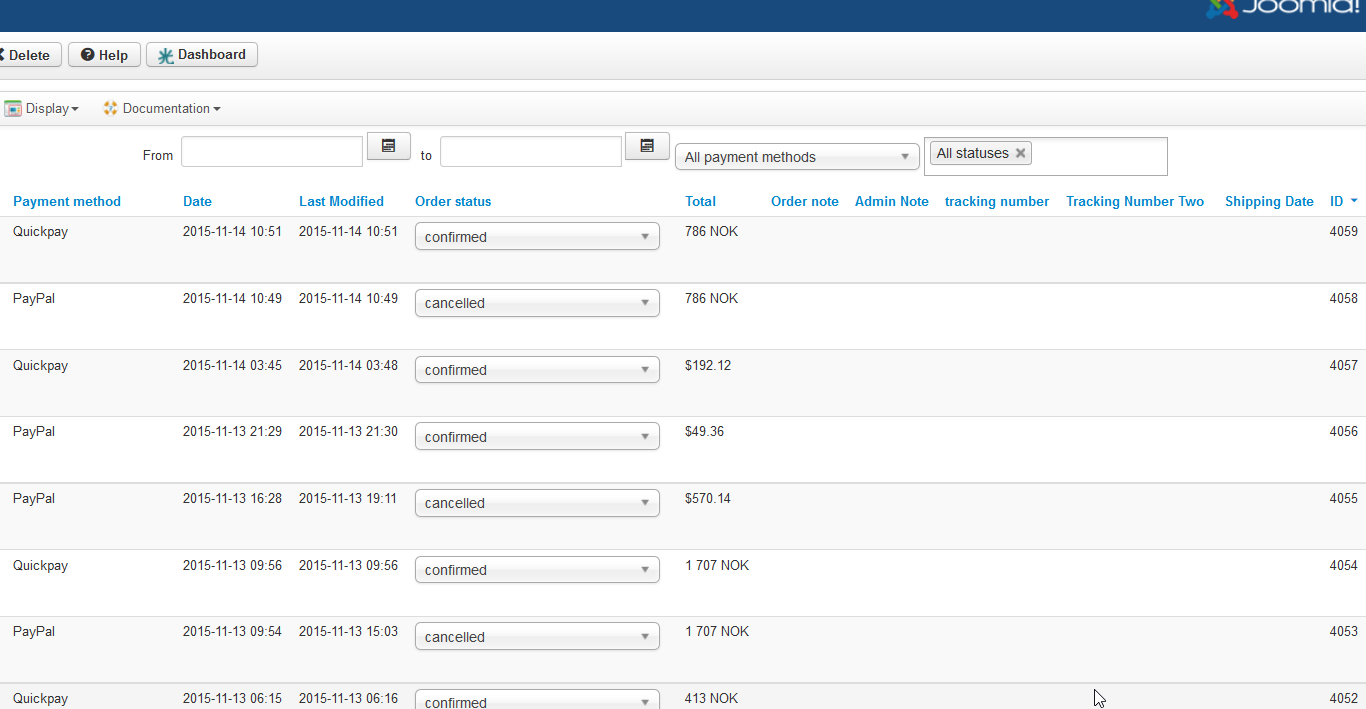Open status dropdown for order 4057
This screenshot has height=709, width=1366.
pyautogui.click(x=537, y=370)
